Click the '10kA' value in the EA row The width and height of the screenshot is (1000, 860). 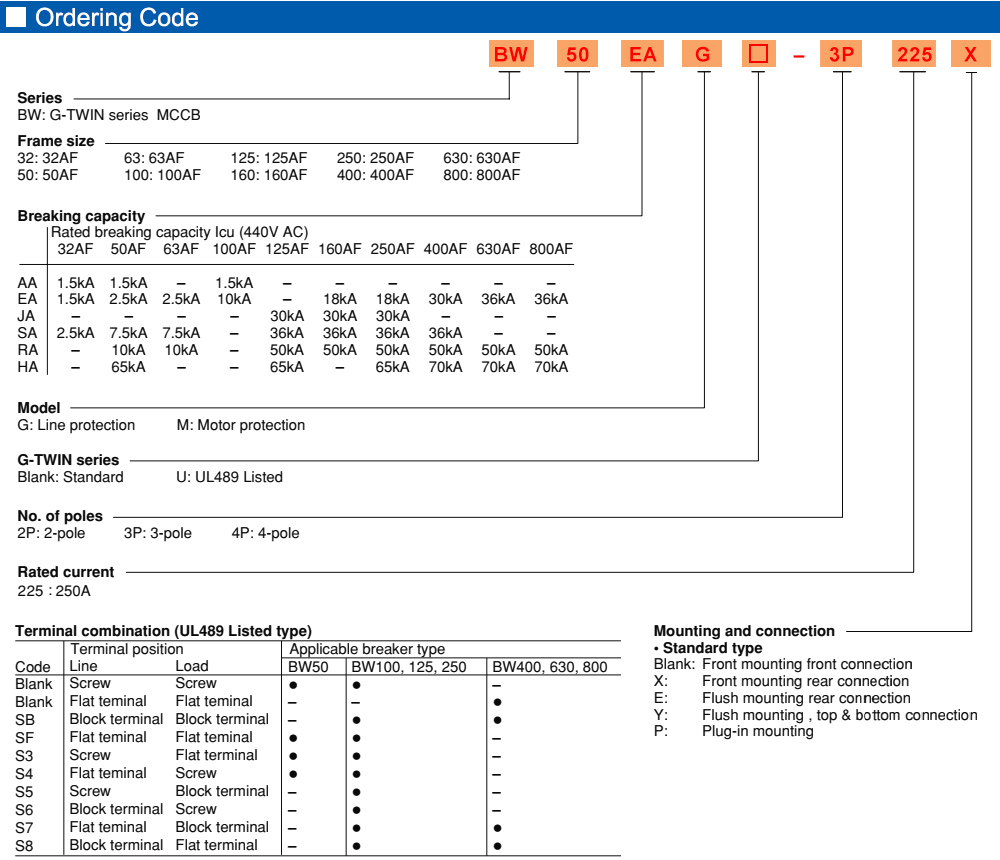(x=234, y=299)
